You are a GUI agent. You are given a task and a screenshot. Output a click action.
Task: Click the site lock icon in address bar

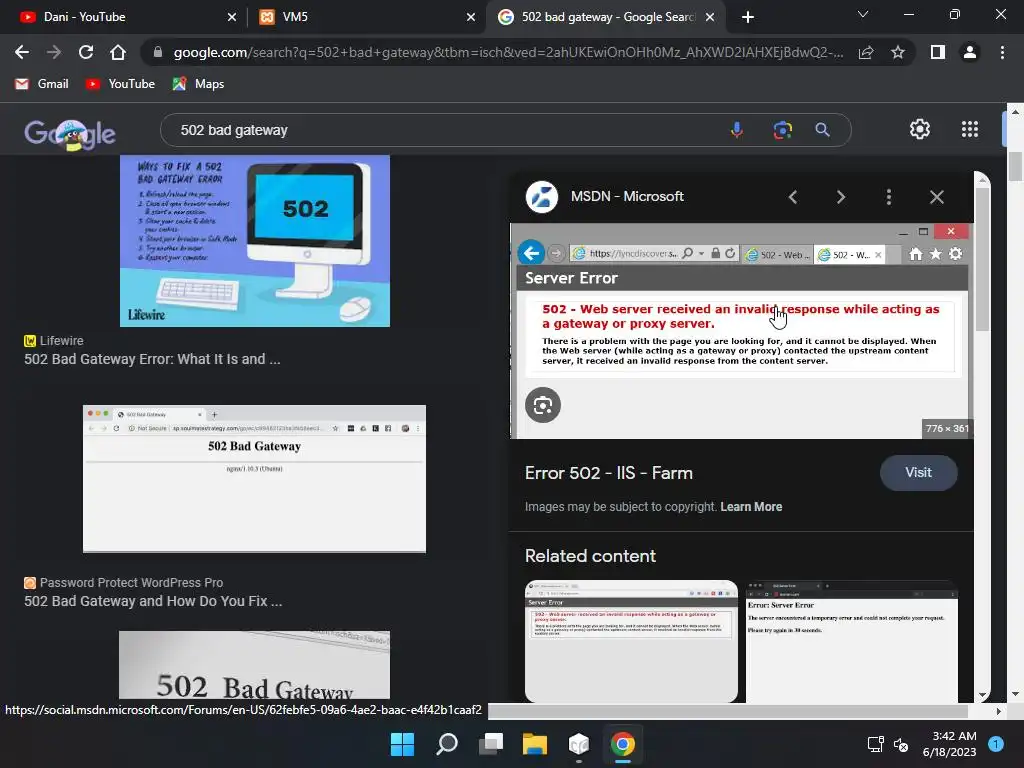pyautogui.click(x=157, y=52)
